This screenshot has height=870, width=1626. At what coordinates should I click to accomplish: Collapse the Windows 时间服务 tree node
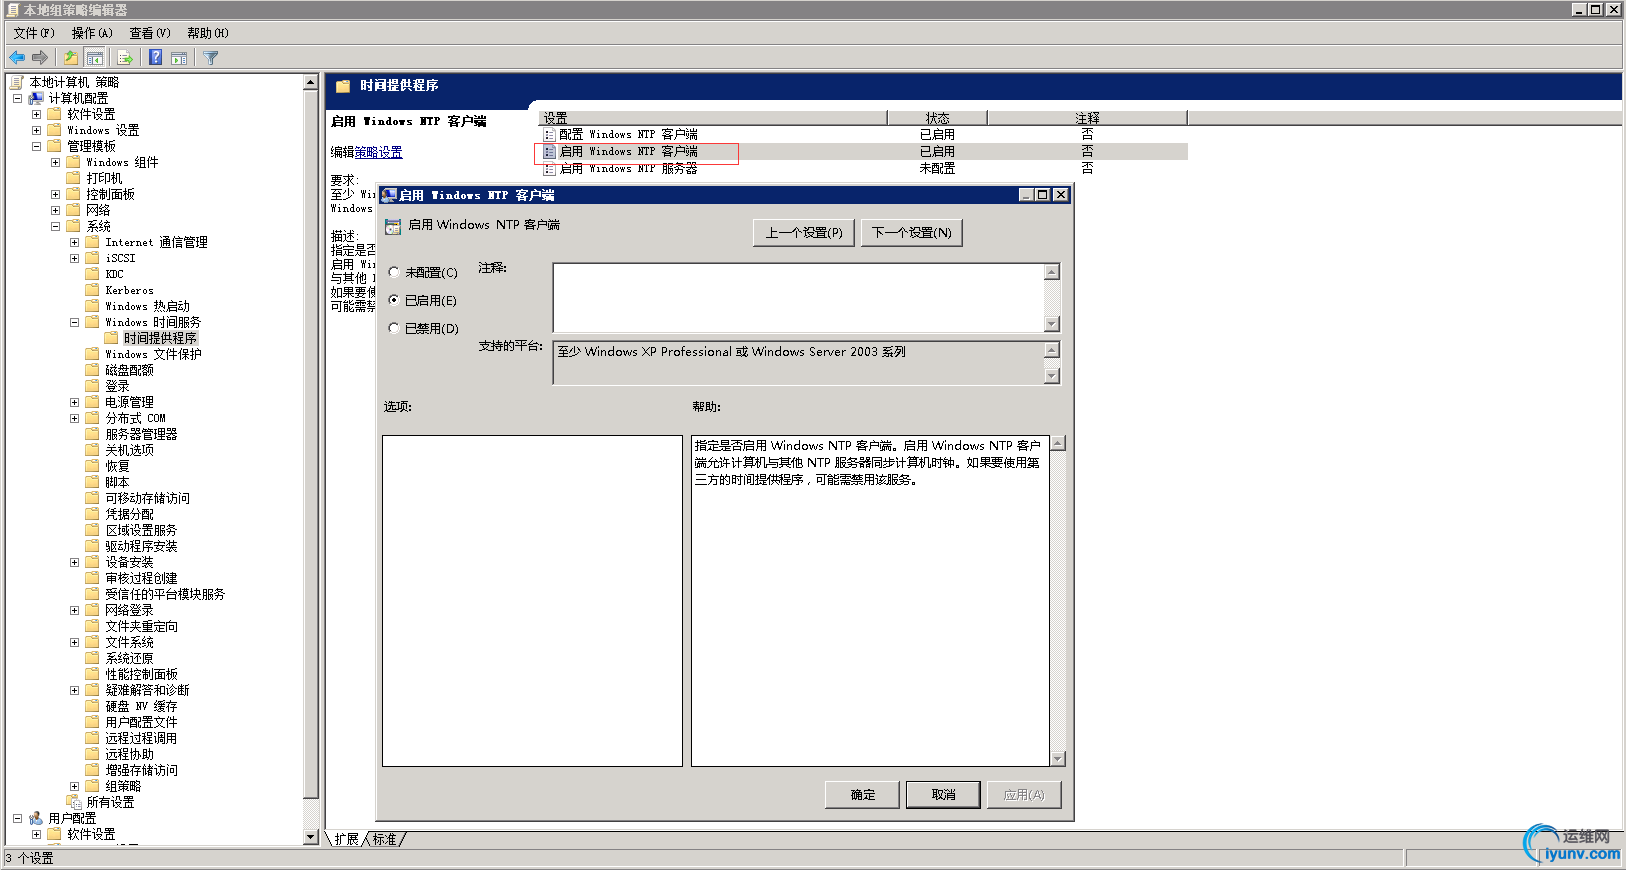(x=74, y=322)
